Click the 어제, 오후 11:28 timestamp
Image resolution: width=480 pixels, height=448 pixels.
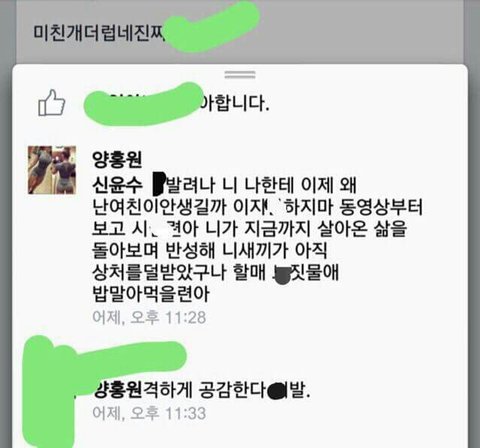149,317
